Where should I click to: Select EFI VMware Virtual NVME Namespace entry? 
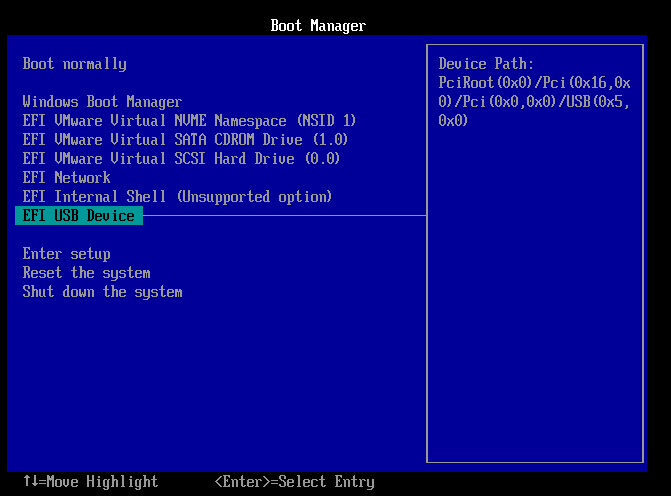(189, 121)
